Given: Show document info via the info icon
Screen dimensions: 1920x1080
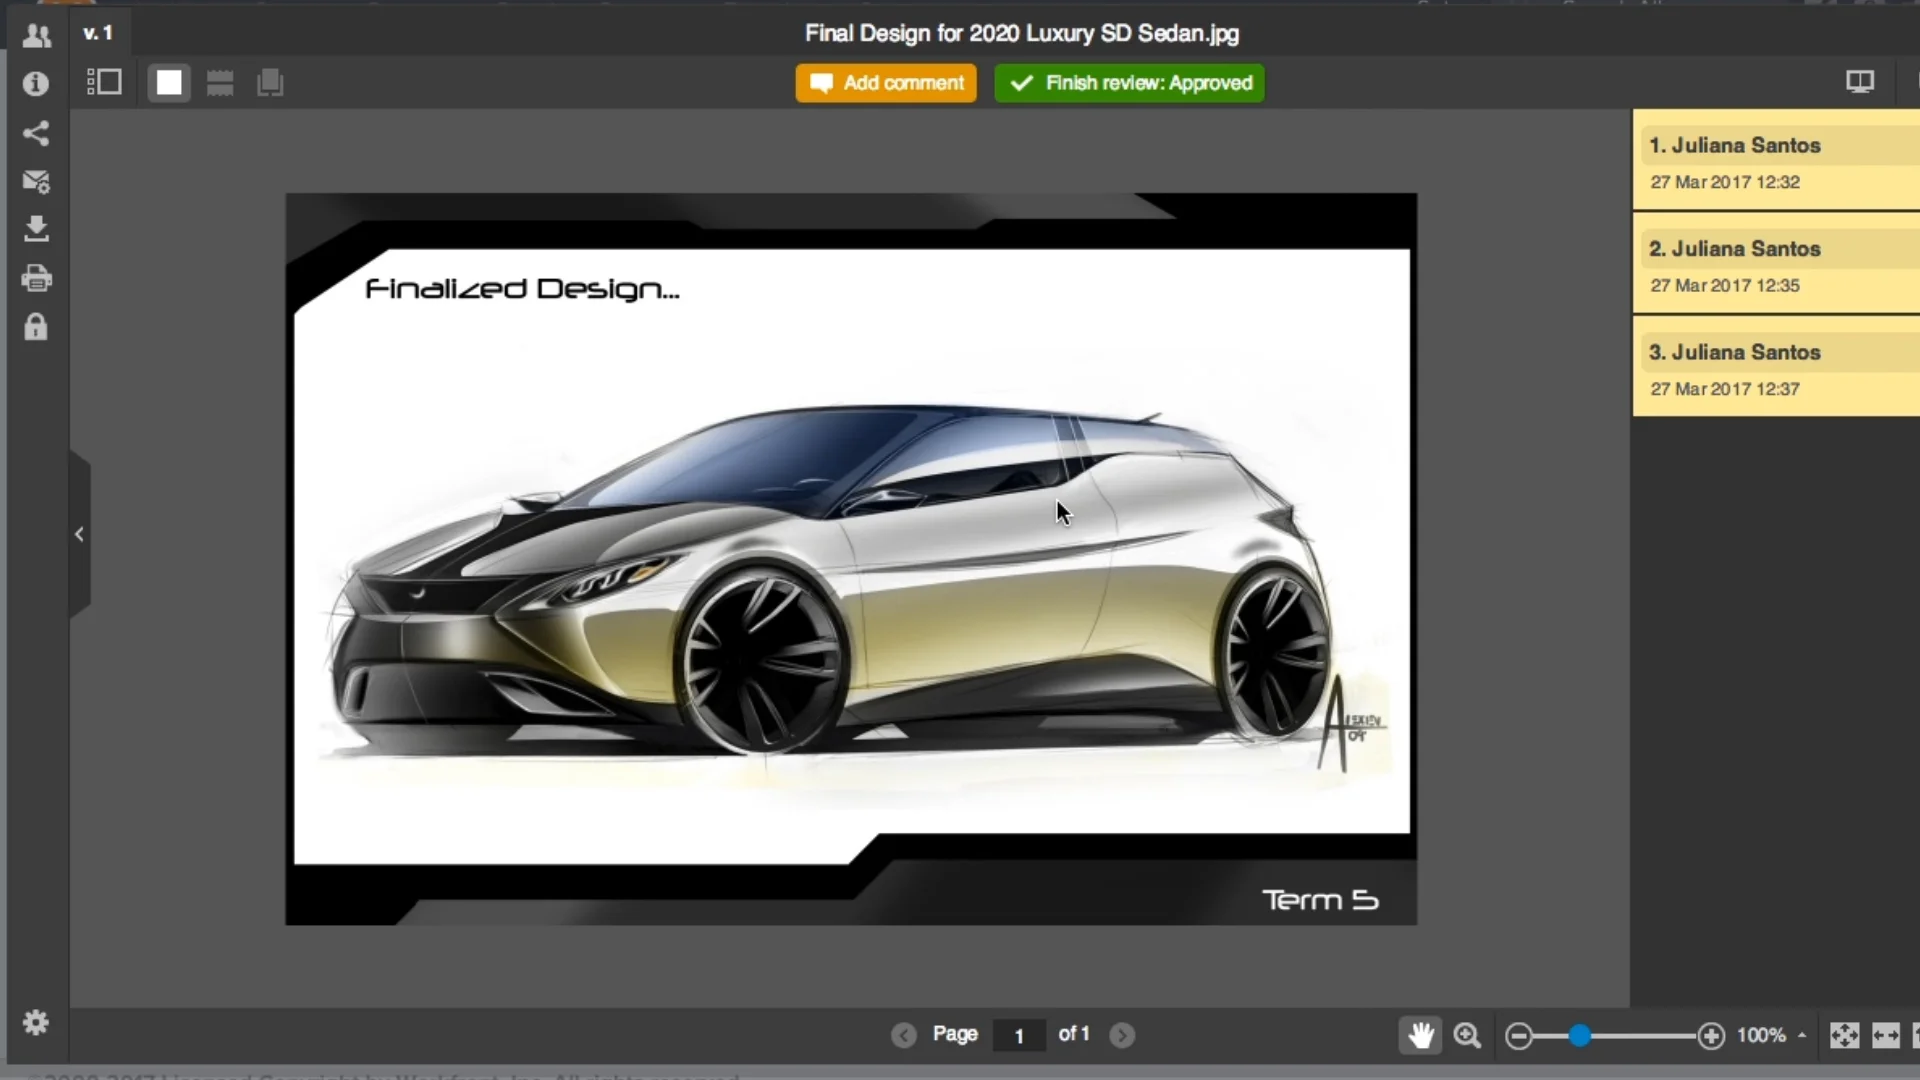Looking at the screenshot, I should (36, 84).
